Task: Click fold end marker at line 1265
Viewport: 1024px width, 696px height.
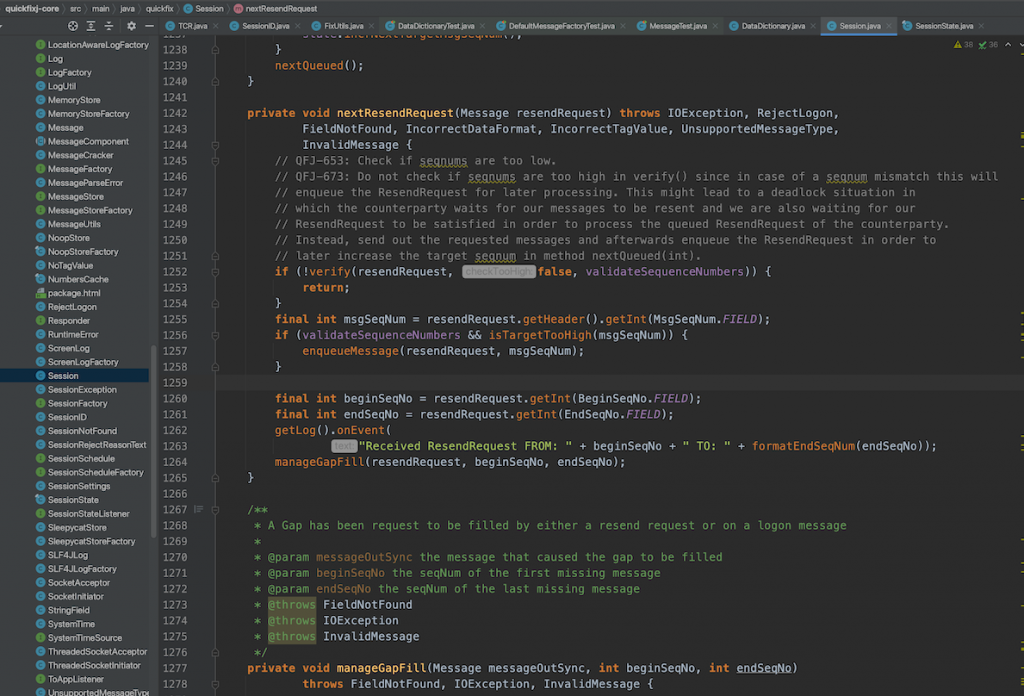Action: [x=215, y=478]
